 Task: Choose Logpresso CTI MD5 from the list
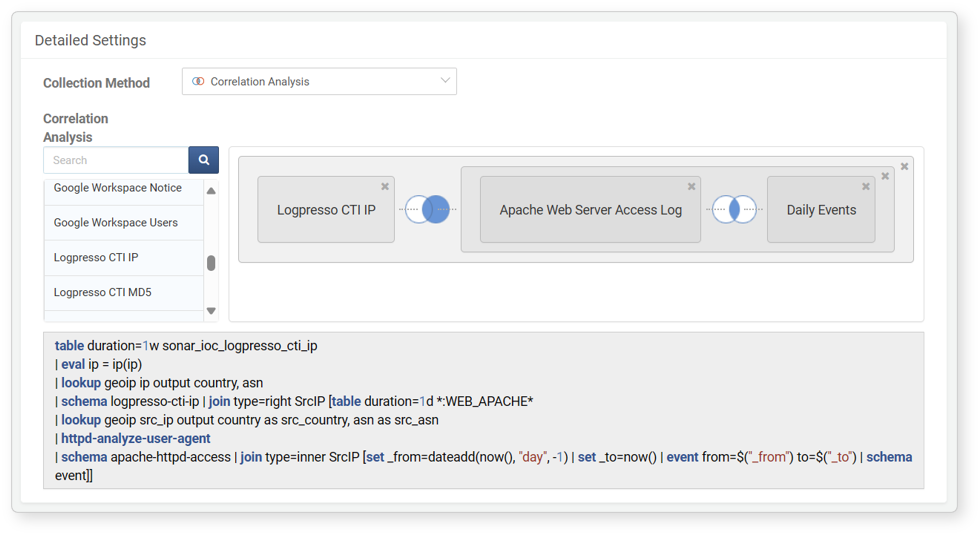(x=124, y=292)
